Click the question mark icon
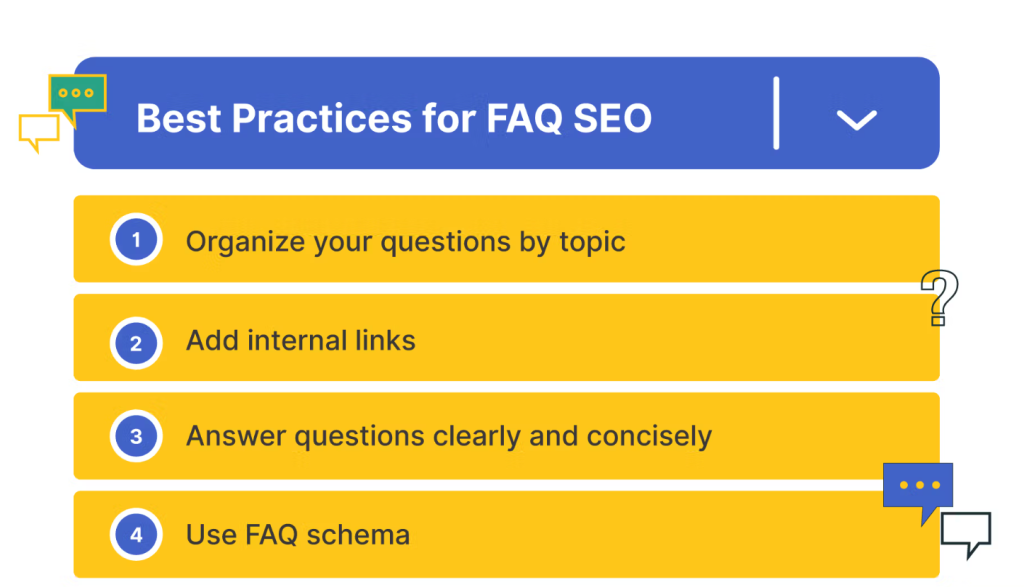Image resolution: width=1024 pixels, height=587 pixels. [939, 298]
